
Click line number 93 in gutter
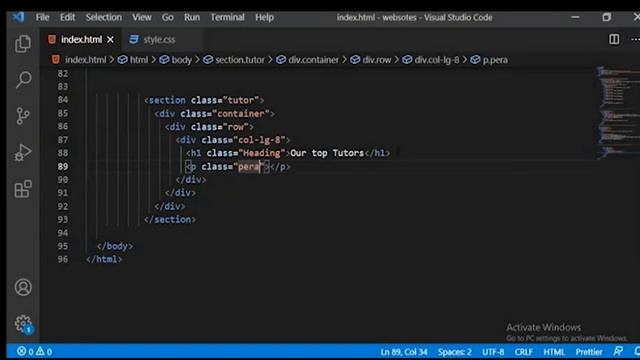(63, 220)
